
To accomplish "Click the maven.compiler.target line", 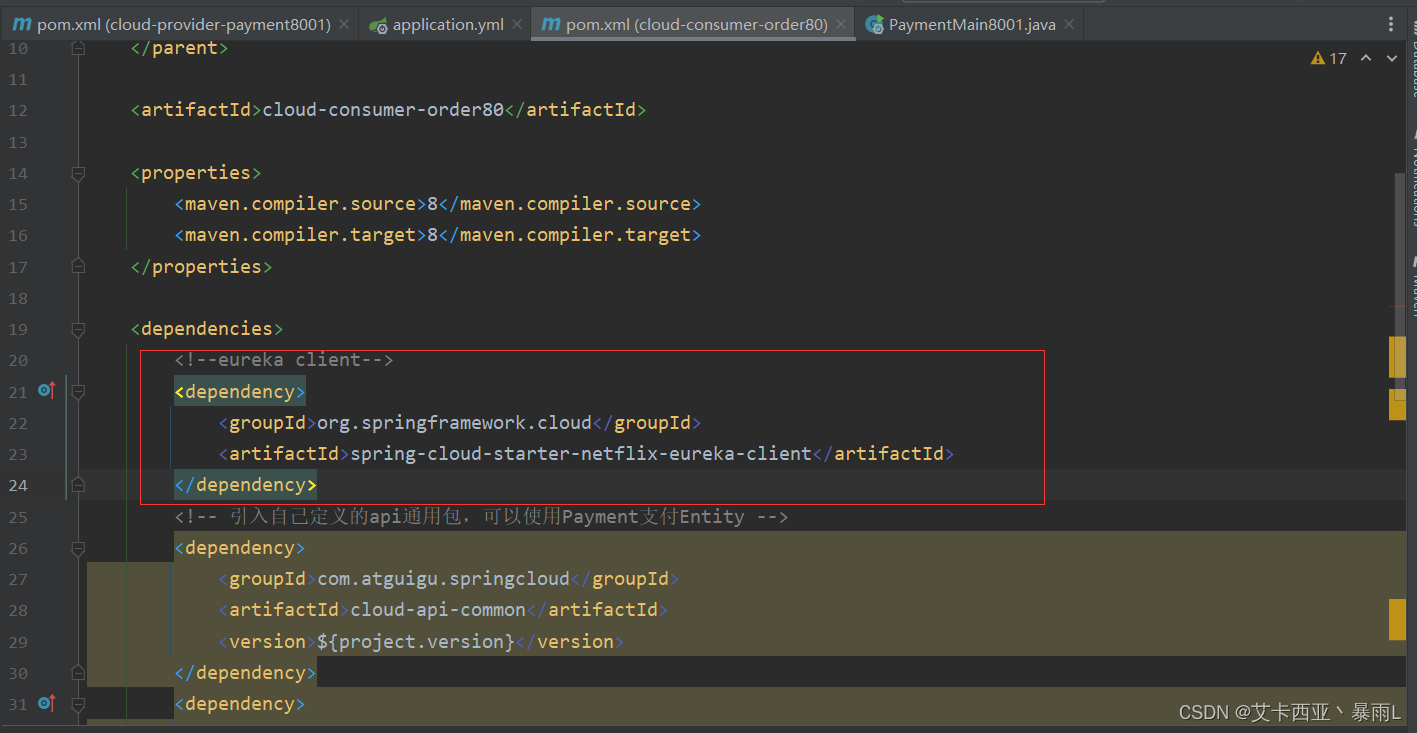I will click(x=438, y=235).
